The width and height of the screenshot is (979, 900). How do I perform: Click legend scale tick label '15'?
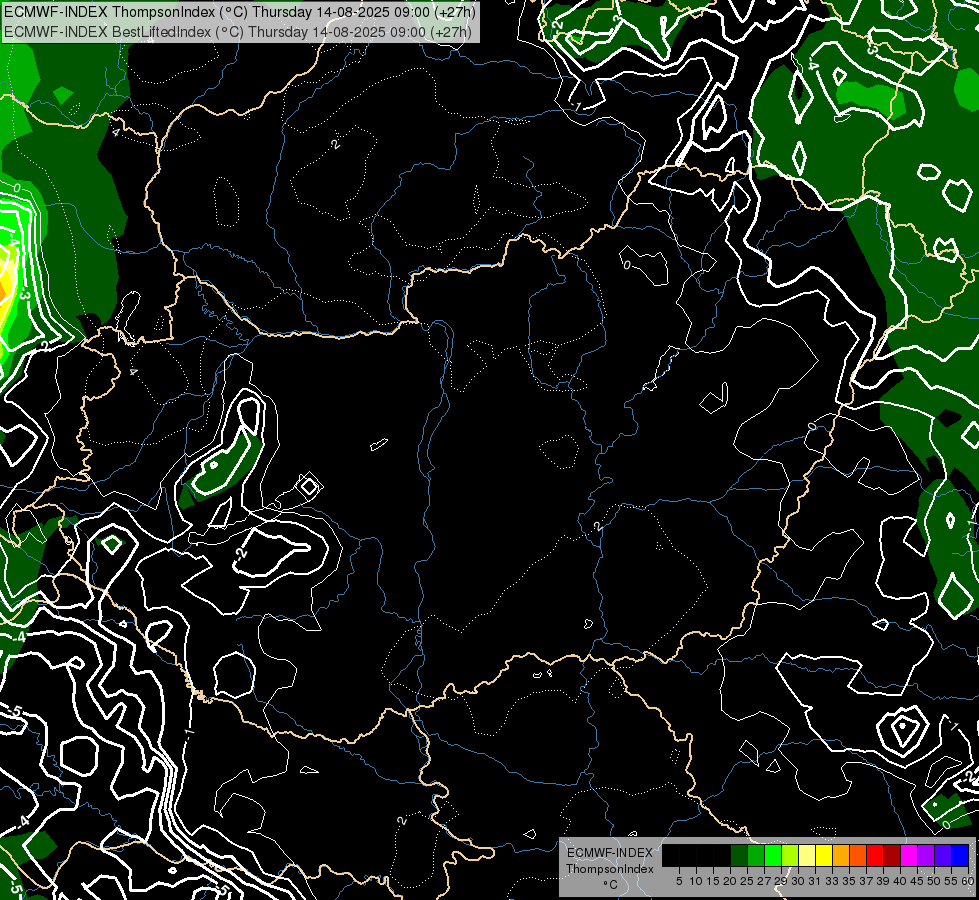(713, 881)
